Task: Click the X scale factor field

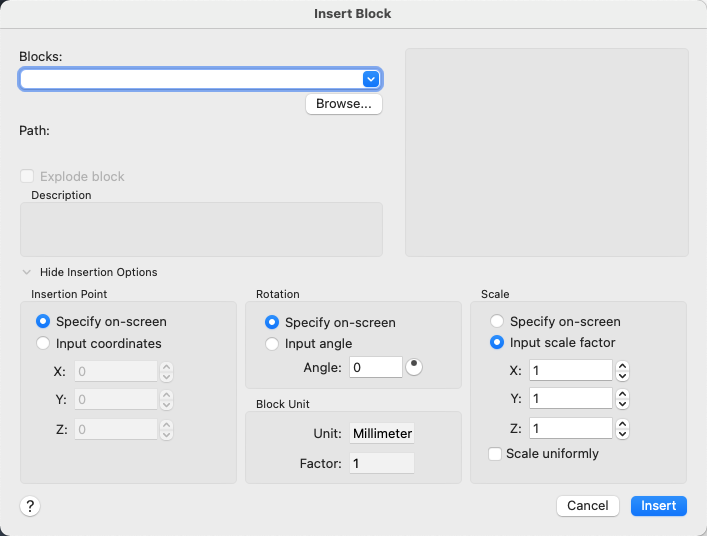Action: [570, 371]
